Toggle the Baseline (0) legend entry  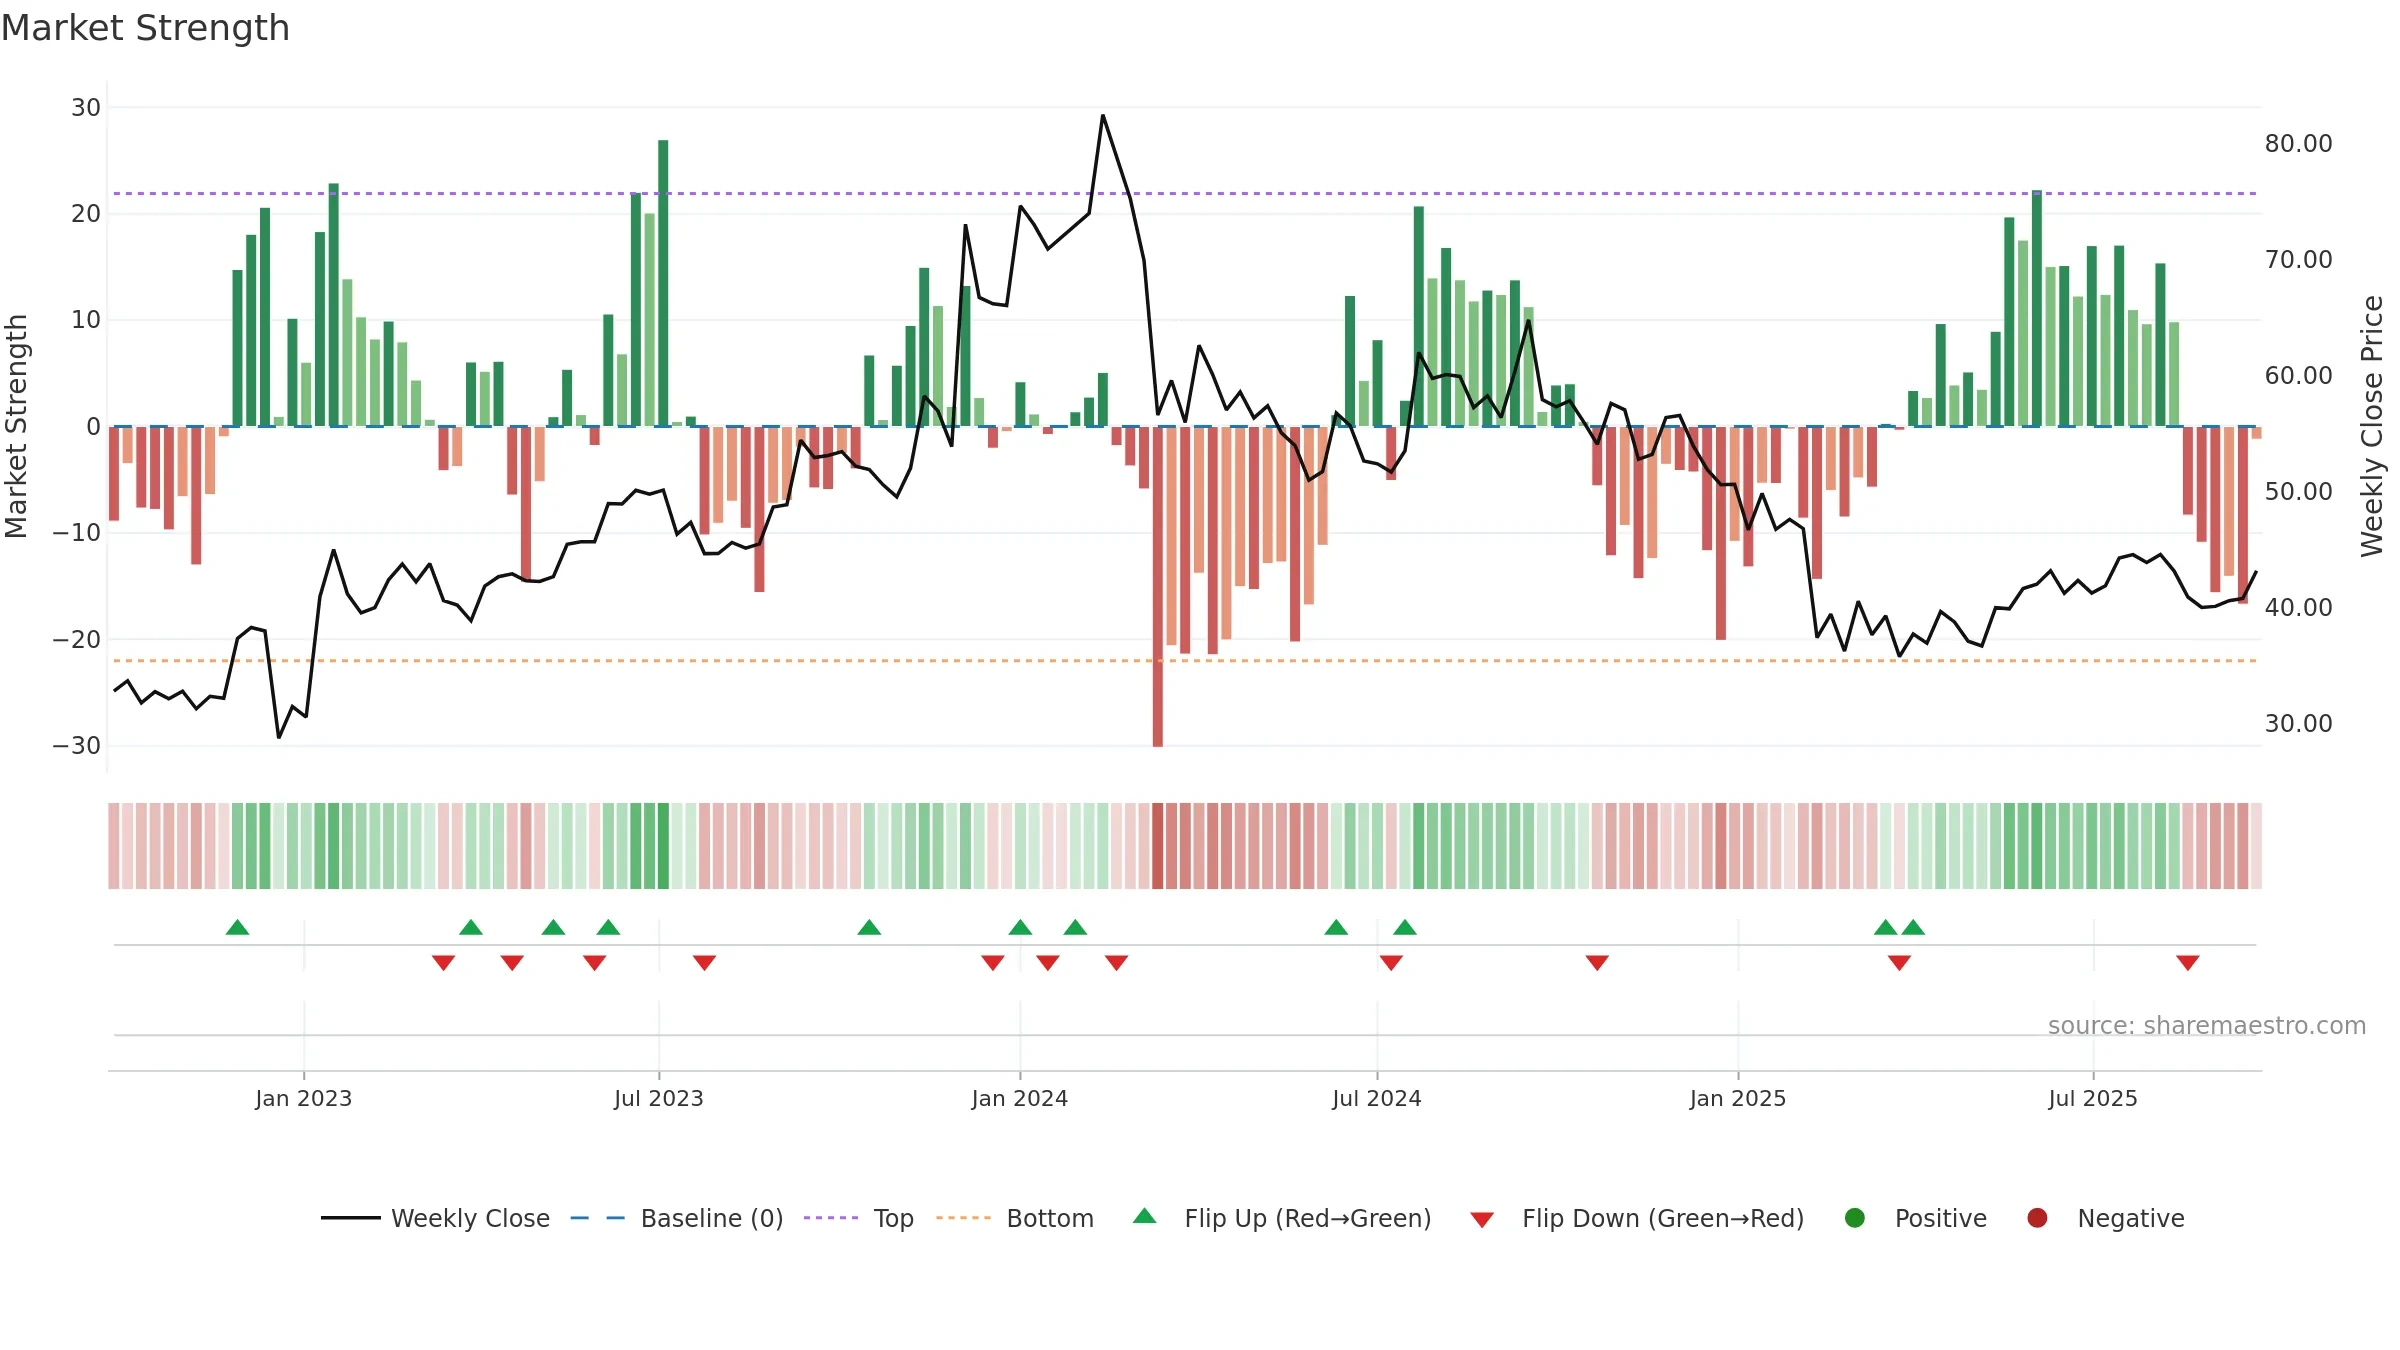click(677, 1218)
